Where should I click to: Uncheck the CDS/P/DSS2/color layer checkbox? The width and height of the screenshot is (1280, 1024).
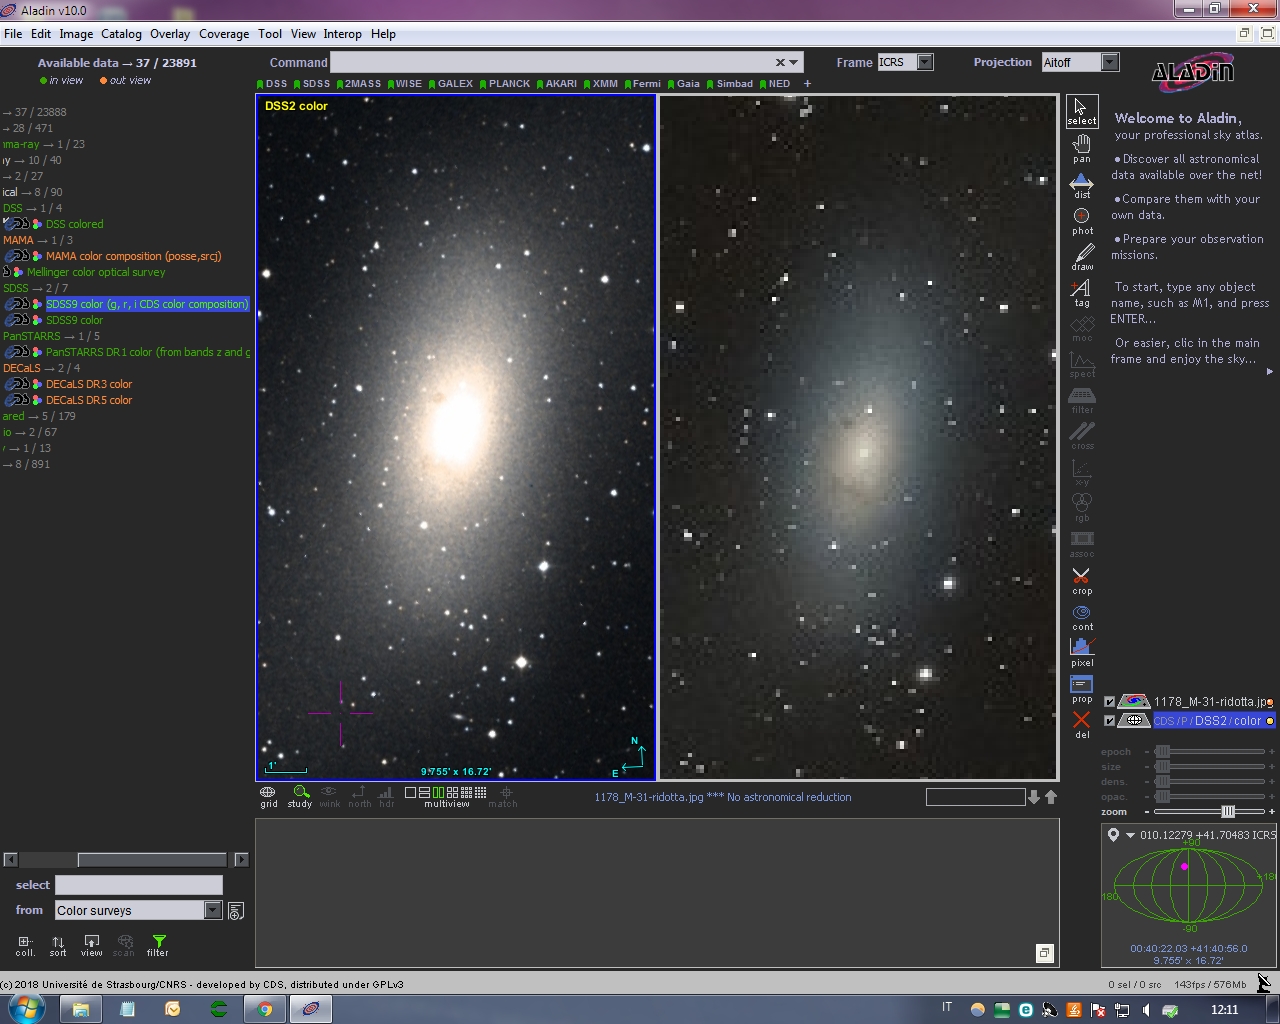coord(1109,721)
